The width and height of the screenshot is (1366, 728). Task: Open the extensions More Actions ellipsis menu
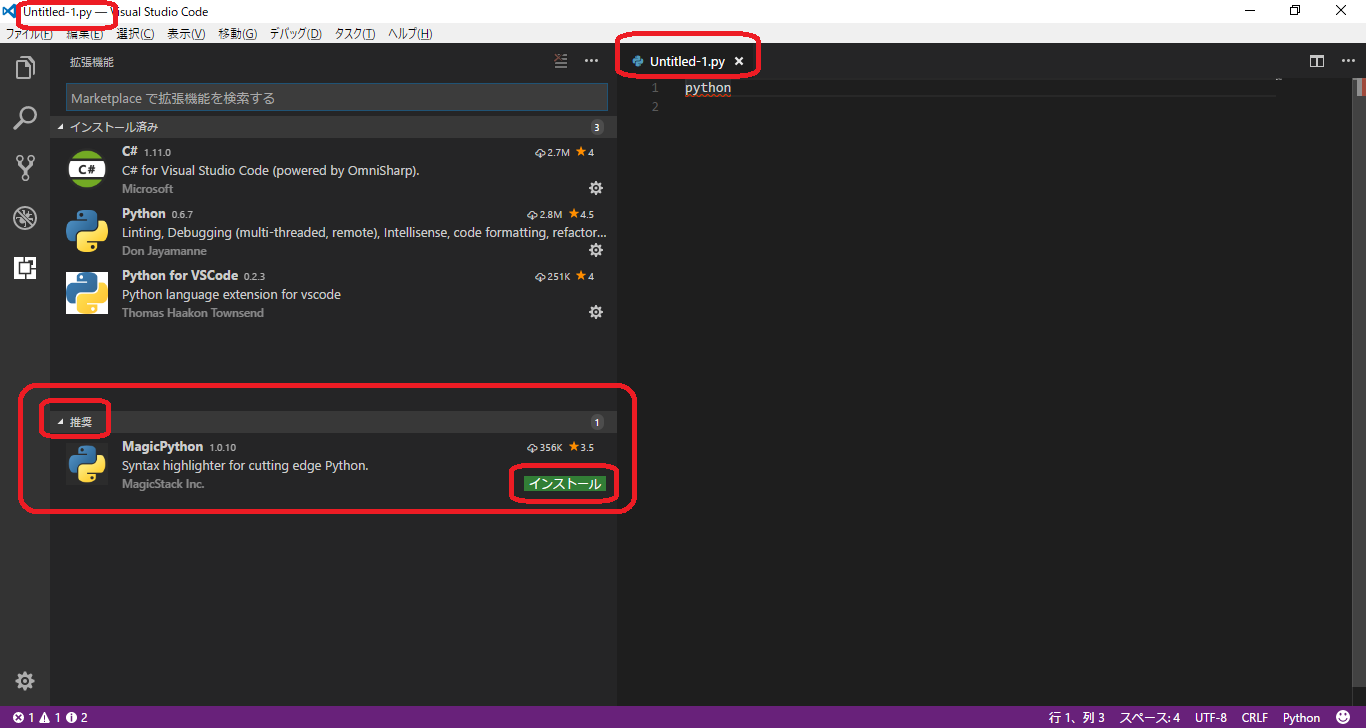pyautogui.click(x=591, y=60)
